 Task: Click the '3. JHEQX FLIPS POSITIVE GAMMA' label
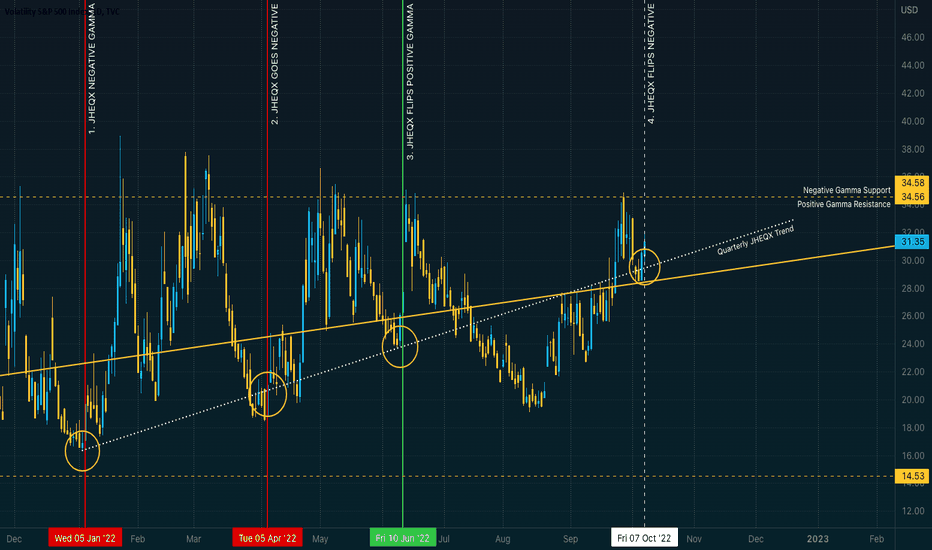click(x=410, y=81)
